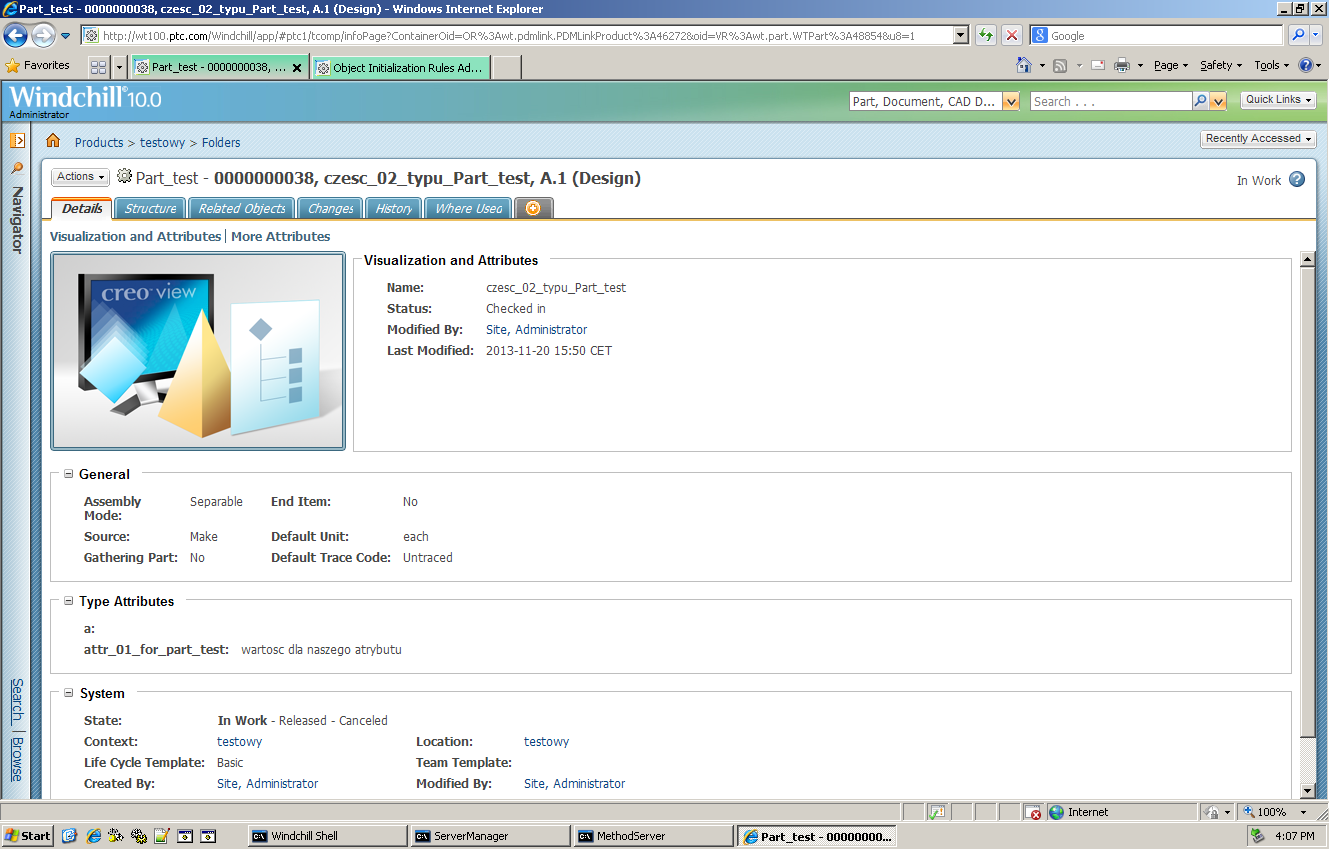Open the search type filter dropdown arrow
The image size is (1329, 849).
1010,101
